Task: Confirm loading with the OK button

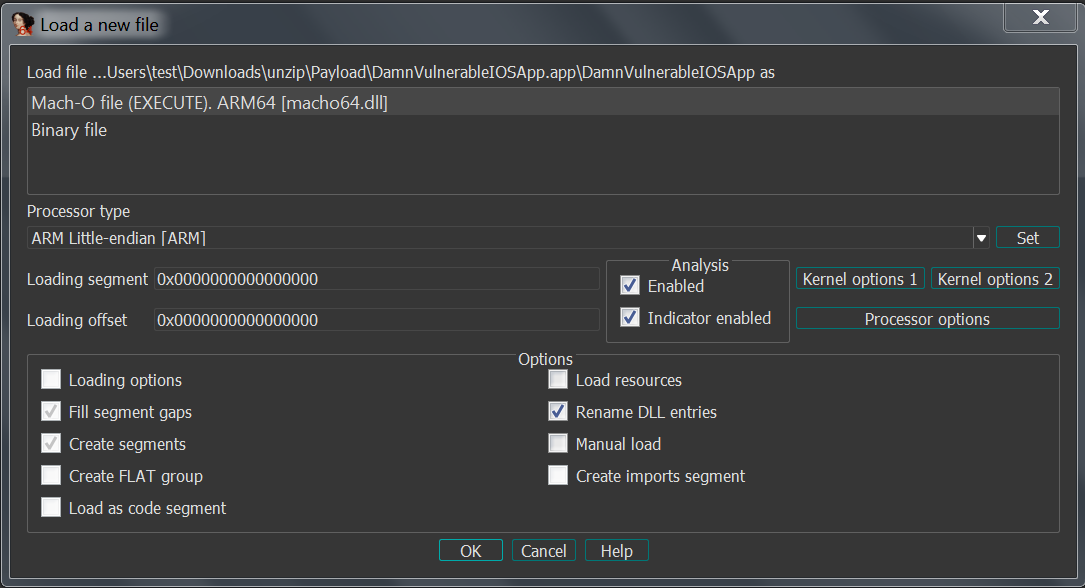Action: tap(471, 551)
